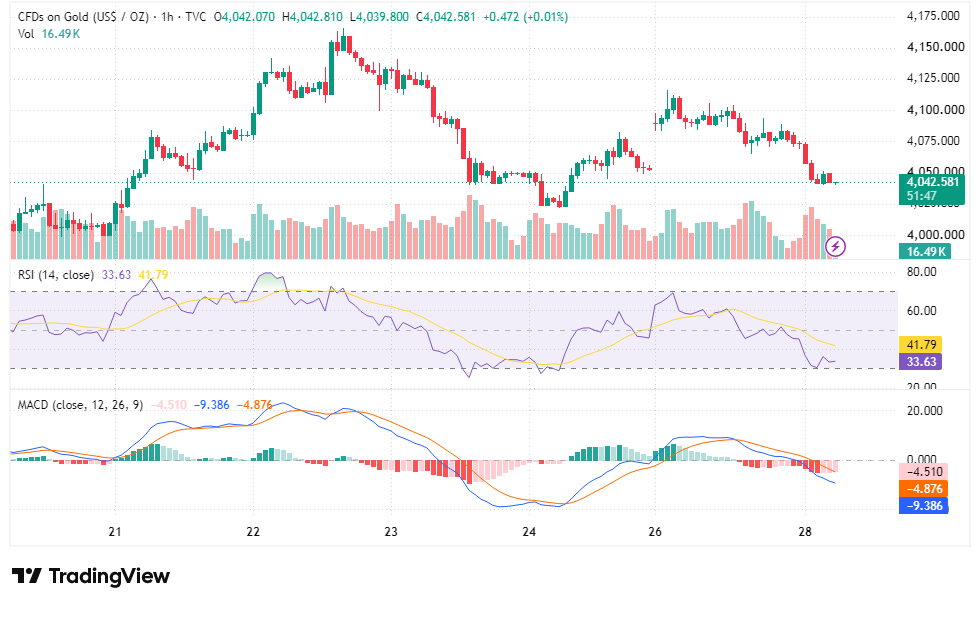Click the blue -9.386 MACD axis tag
The image size is (980, 631).
(x=924, y=505)
